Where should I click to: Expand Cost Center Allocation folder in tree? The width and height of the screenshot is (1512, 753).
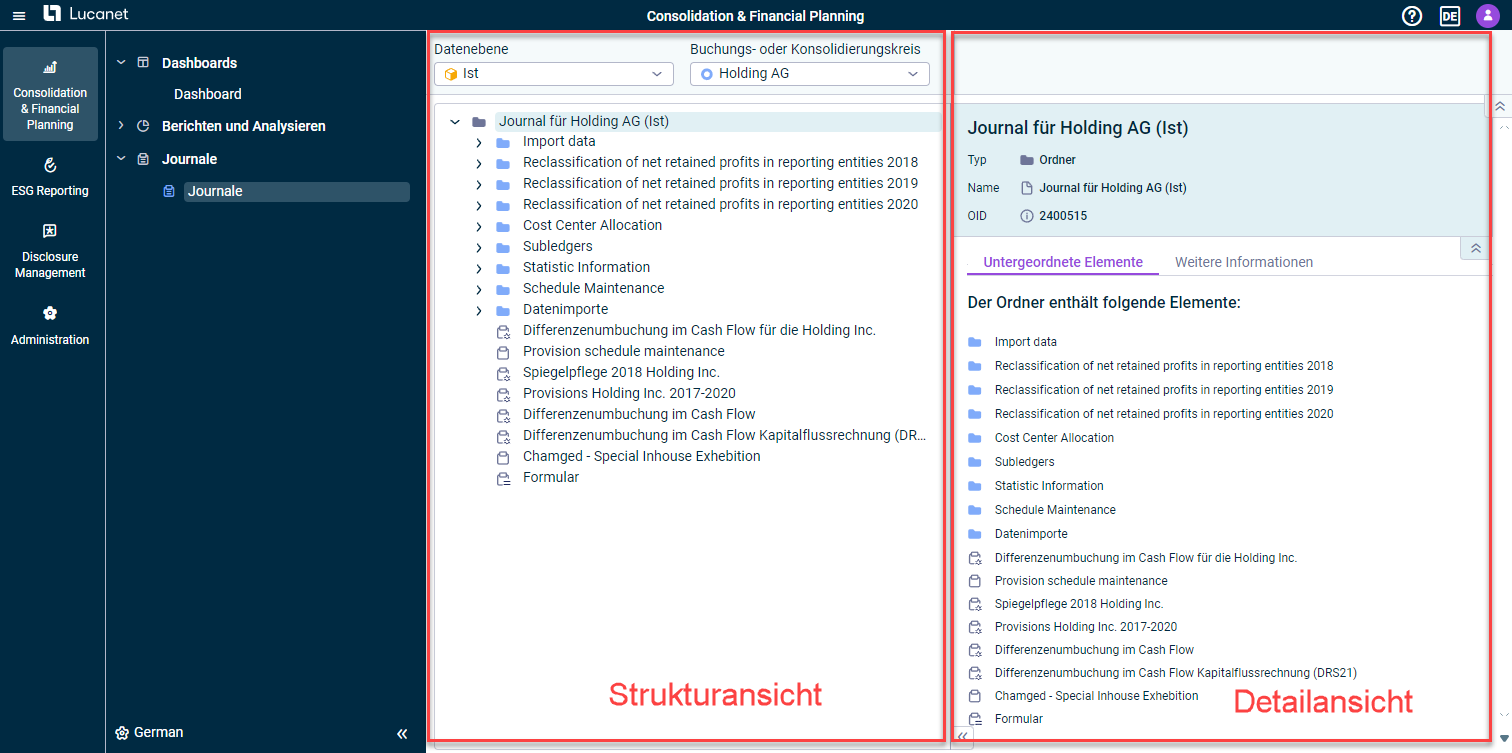(x=479, y=227)
